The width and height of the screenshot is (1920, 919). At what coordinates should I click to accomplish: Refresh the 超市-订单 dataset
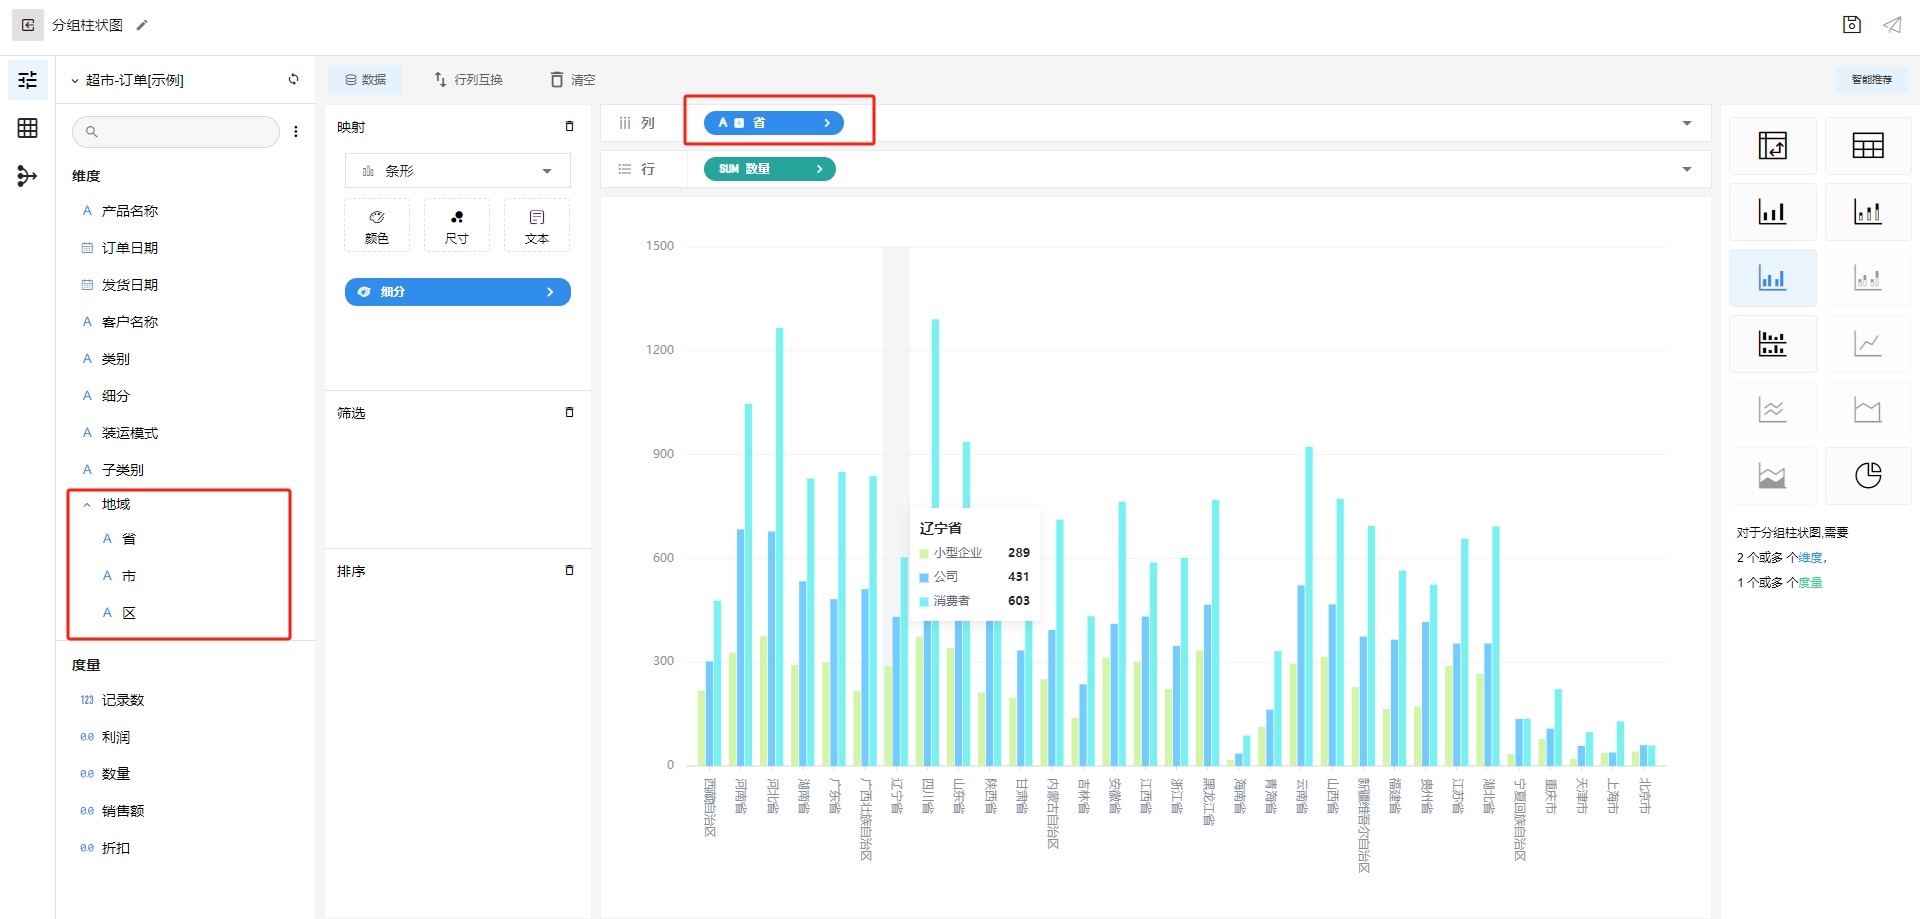293,79
